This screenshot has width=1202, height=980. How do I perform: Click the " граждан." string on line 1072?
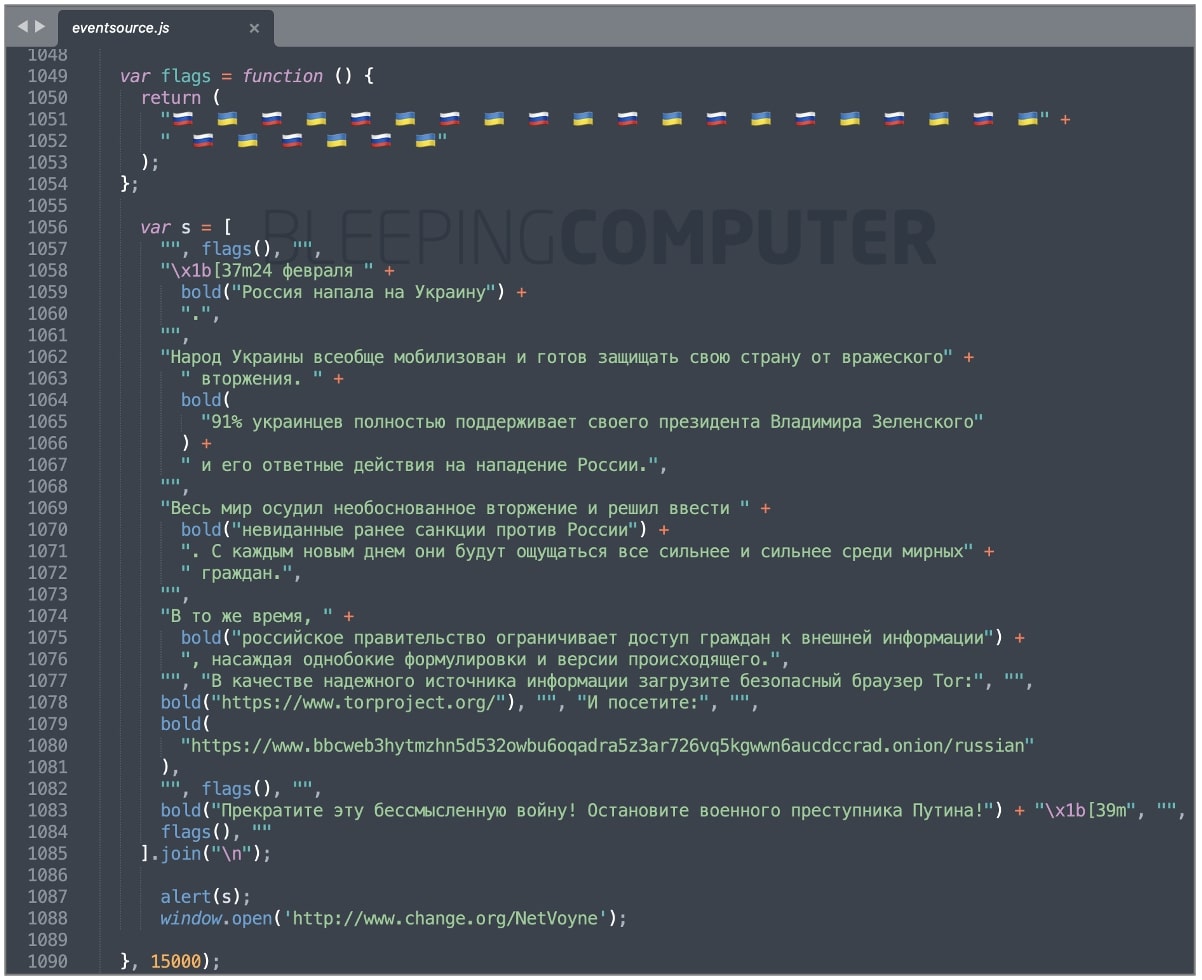tap(237, 573)
